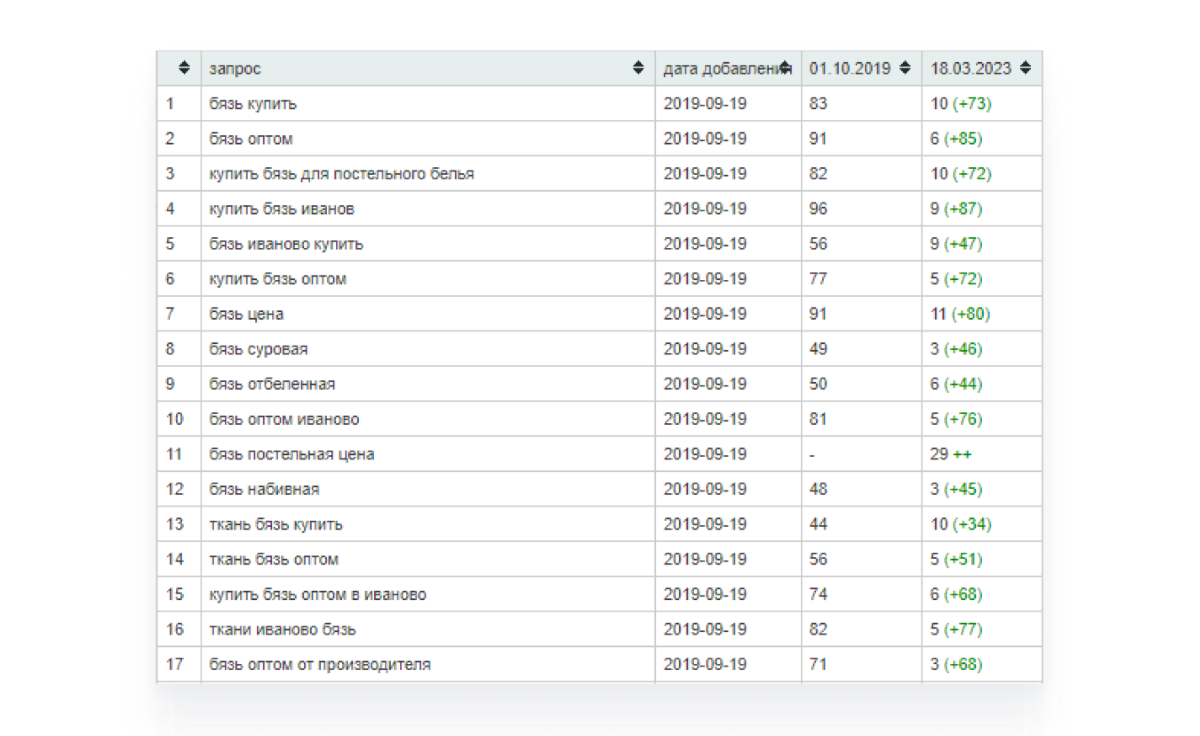Screen dimensions: 1200x736
Task: Select the запрос column header
Action: coord(428,68)
